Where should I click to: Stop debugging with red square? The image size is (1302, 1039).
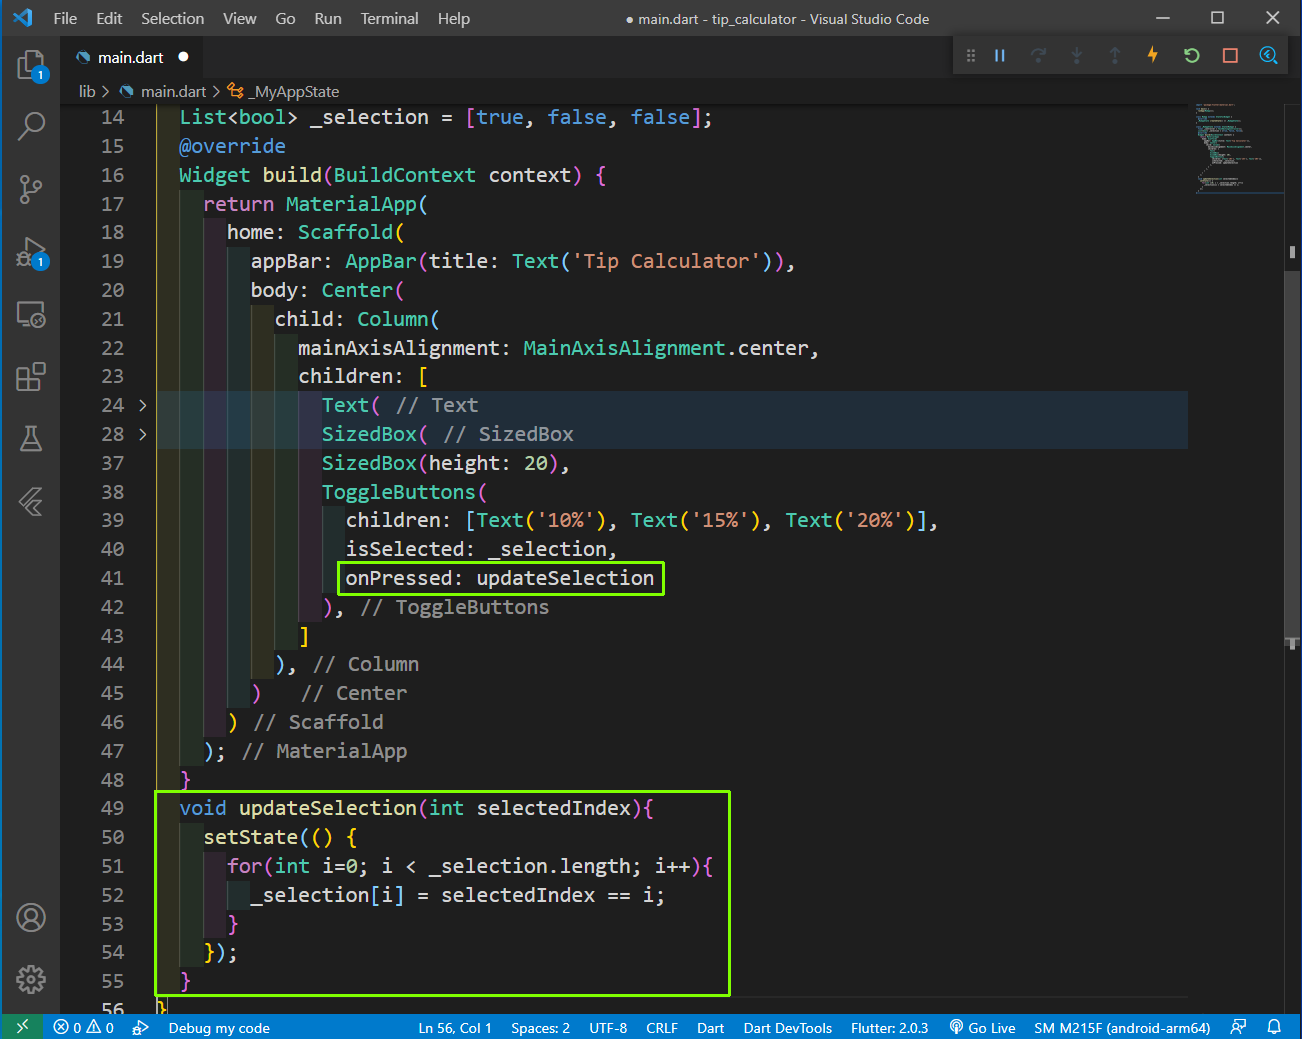pyautogui.click(x=1230, y=56)
